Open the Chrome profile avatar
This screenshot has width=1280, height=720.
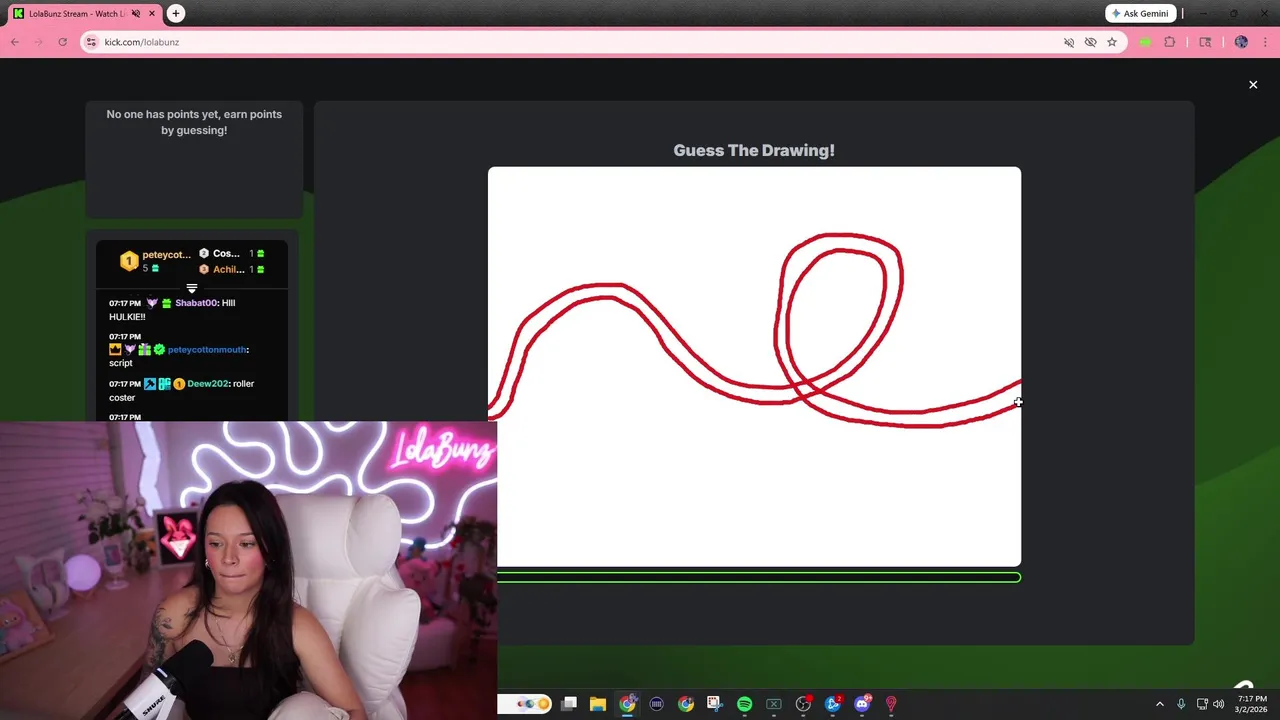point(1241,42)
